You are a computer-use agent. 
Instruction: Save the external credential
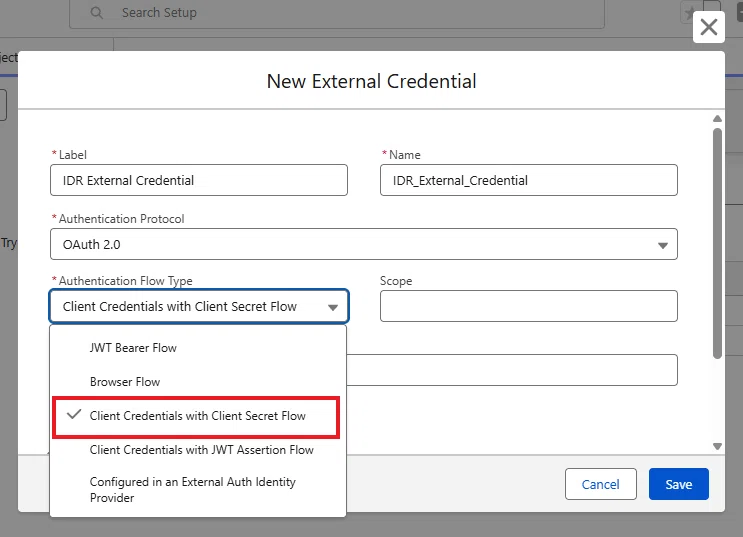coord(679,484)
